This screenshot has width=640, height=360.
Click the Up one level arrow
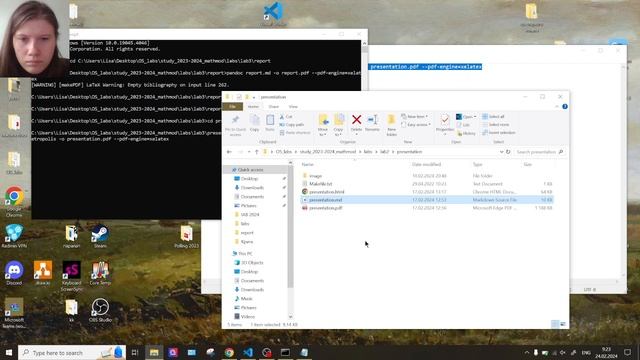[x=256, y=152]
